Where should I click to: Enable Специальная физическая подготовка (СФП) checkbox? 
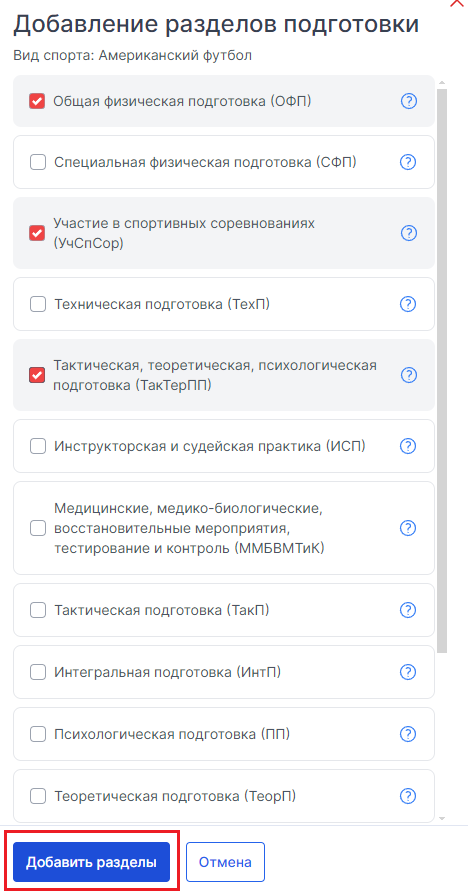pyautogui.click(x=38, y=163)
